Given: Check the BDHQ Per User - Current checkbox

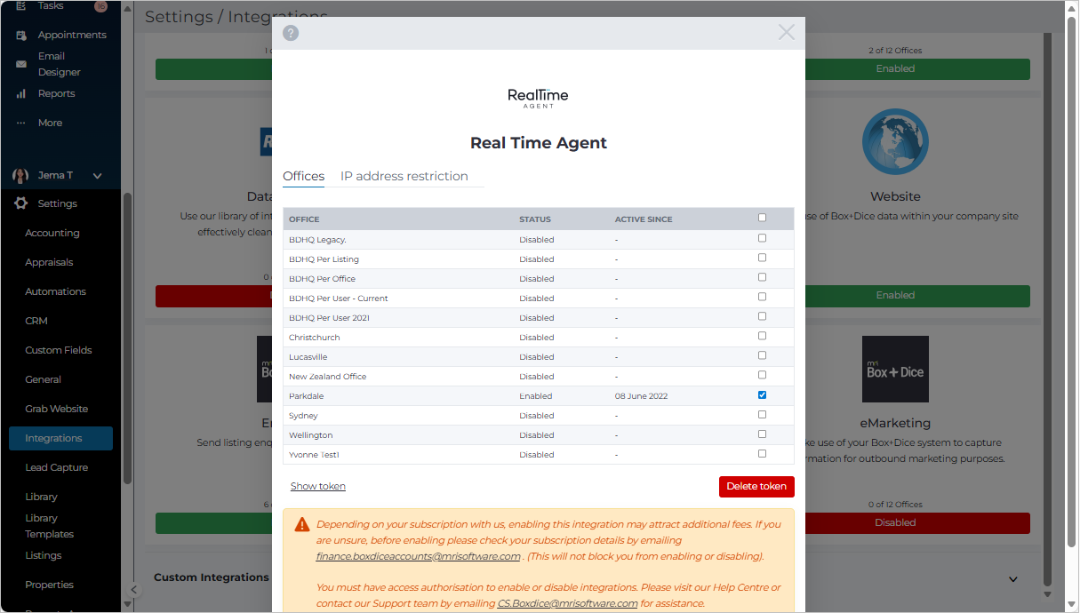Looking at the screenshot, I should [x=762, y=297].
